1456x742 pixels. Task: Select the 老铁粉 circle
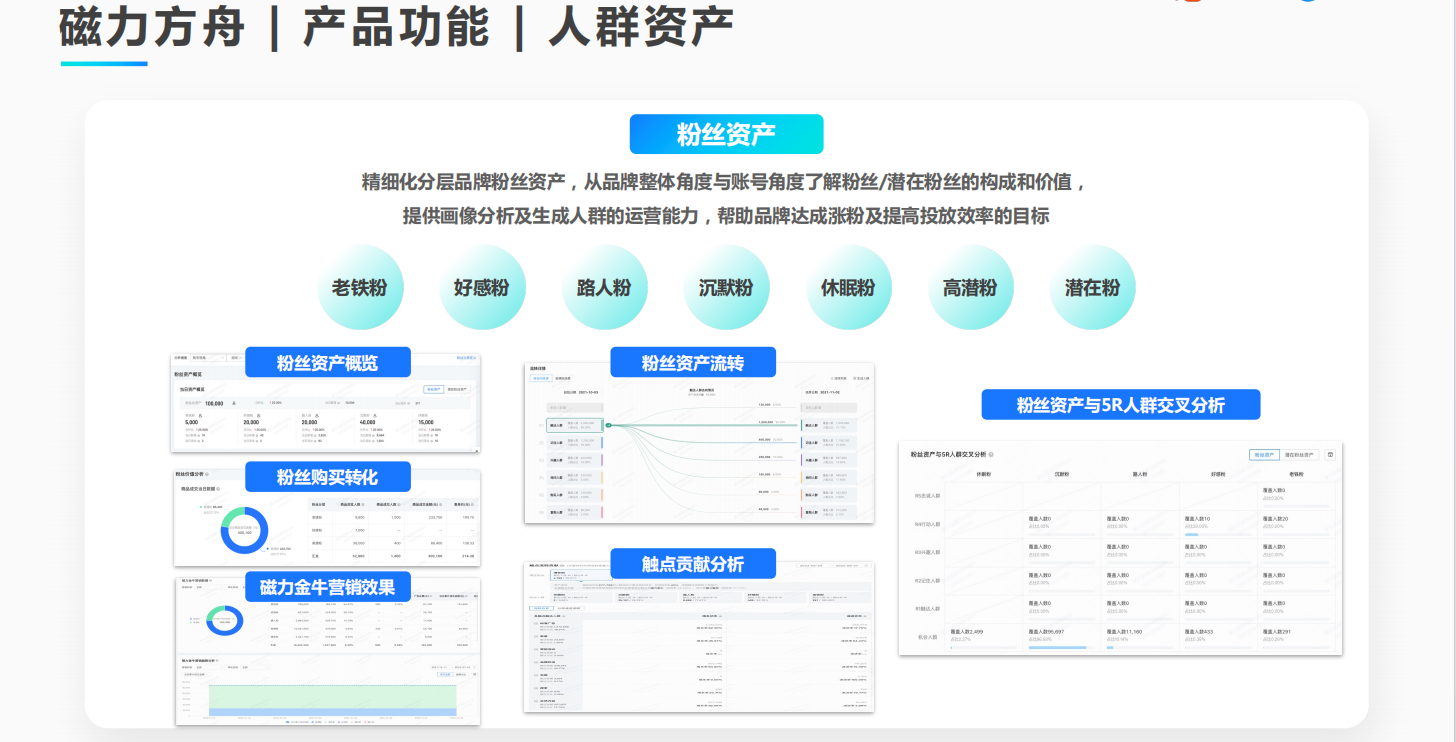click(x=359, y=288)
